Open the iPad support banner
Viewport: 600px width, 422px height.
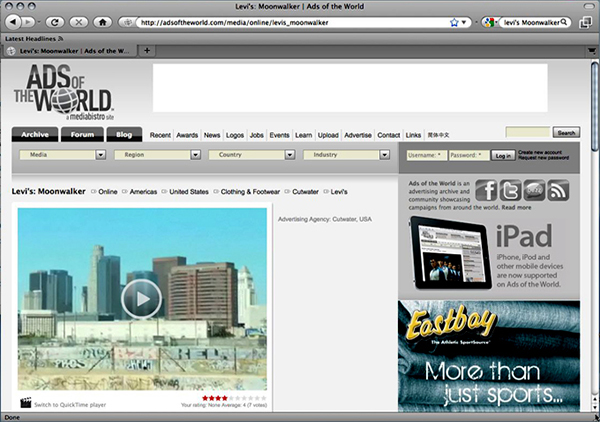pyautogui.click(x=489, y=254)
